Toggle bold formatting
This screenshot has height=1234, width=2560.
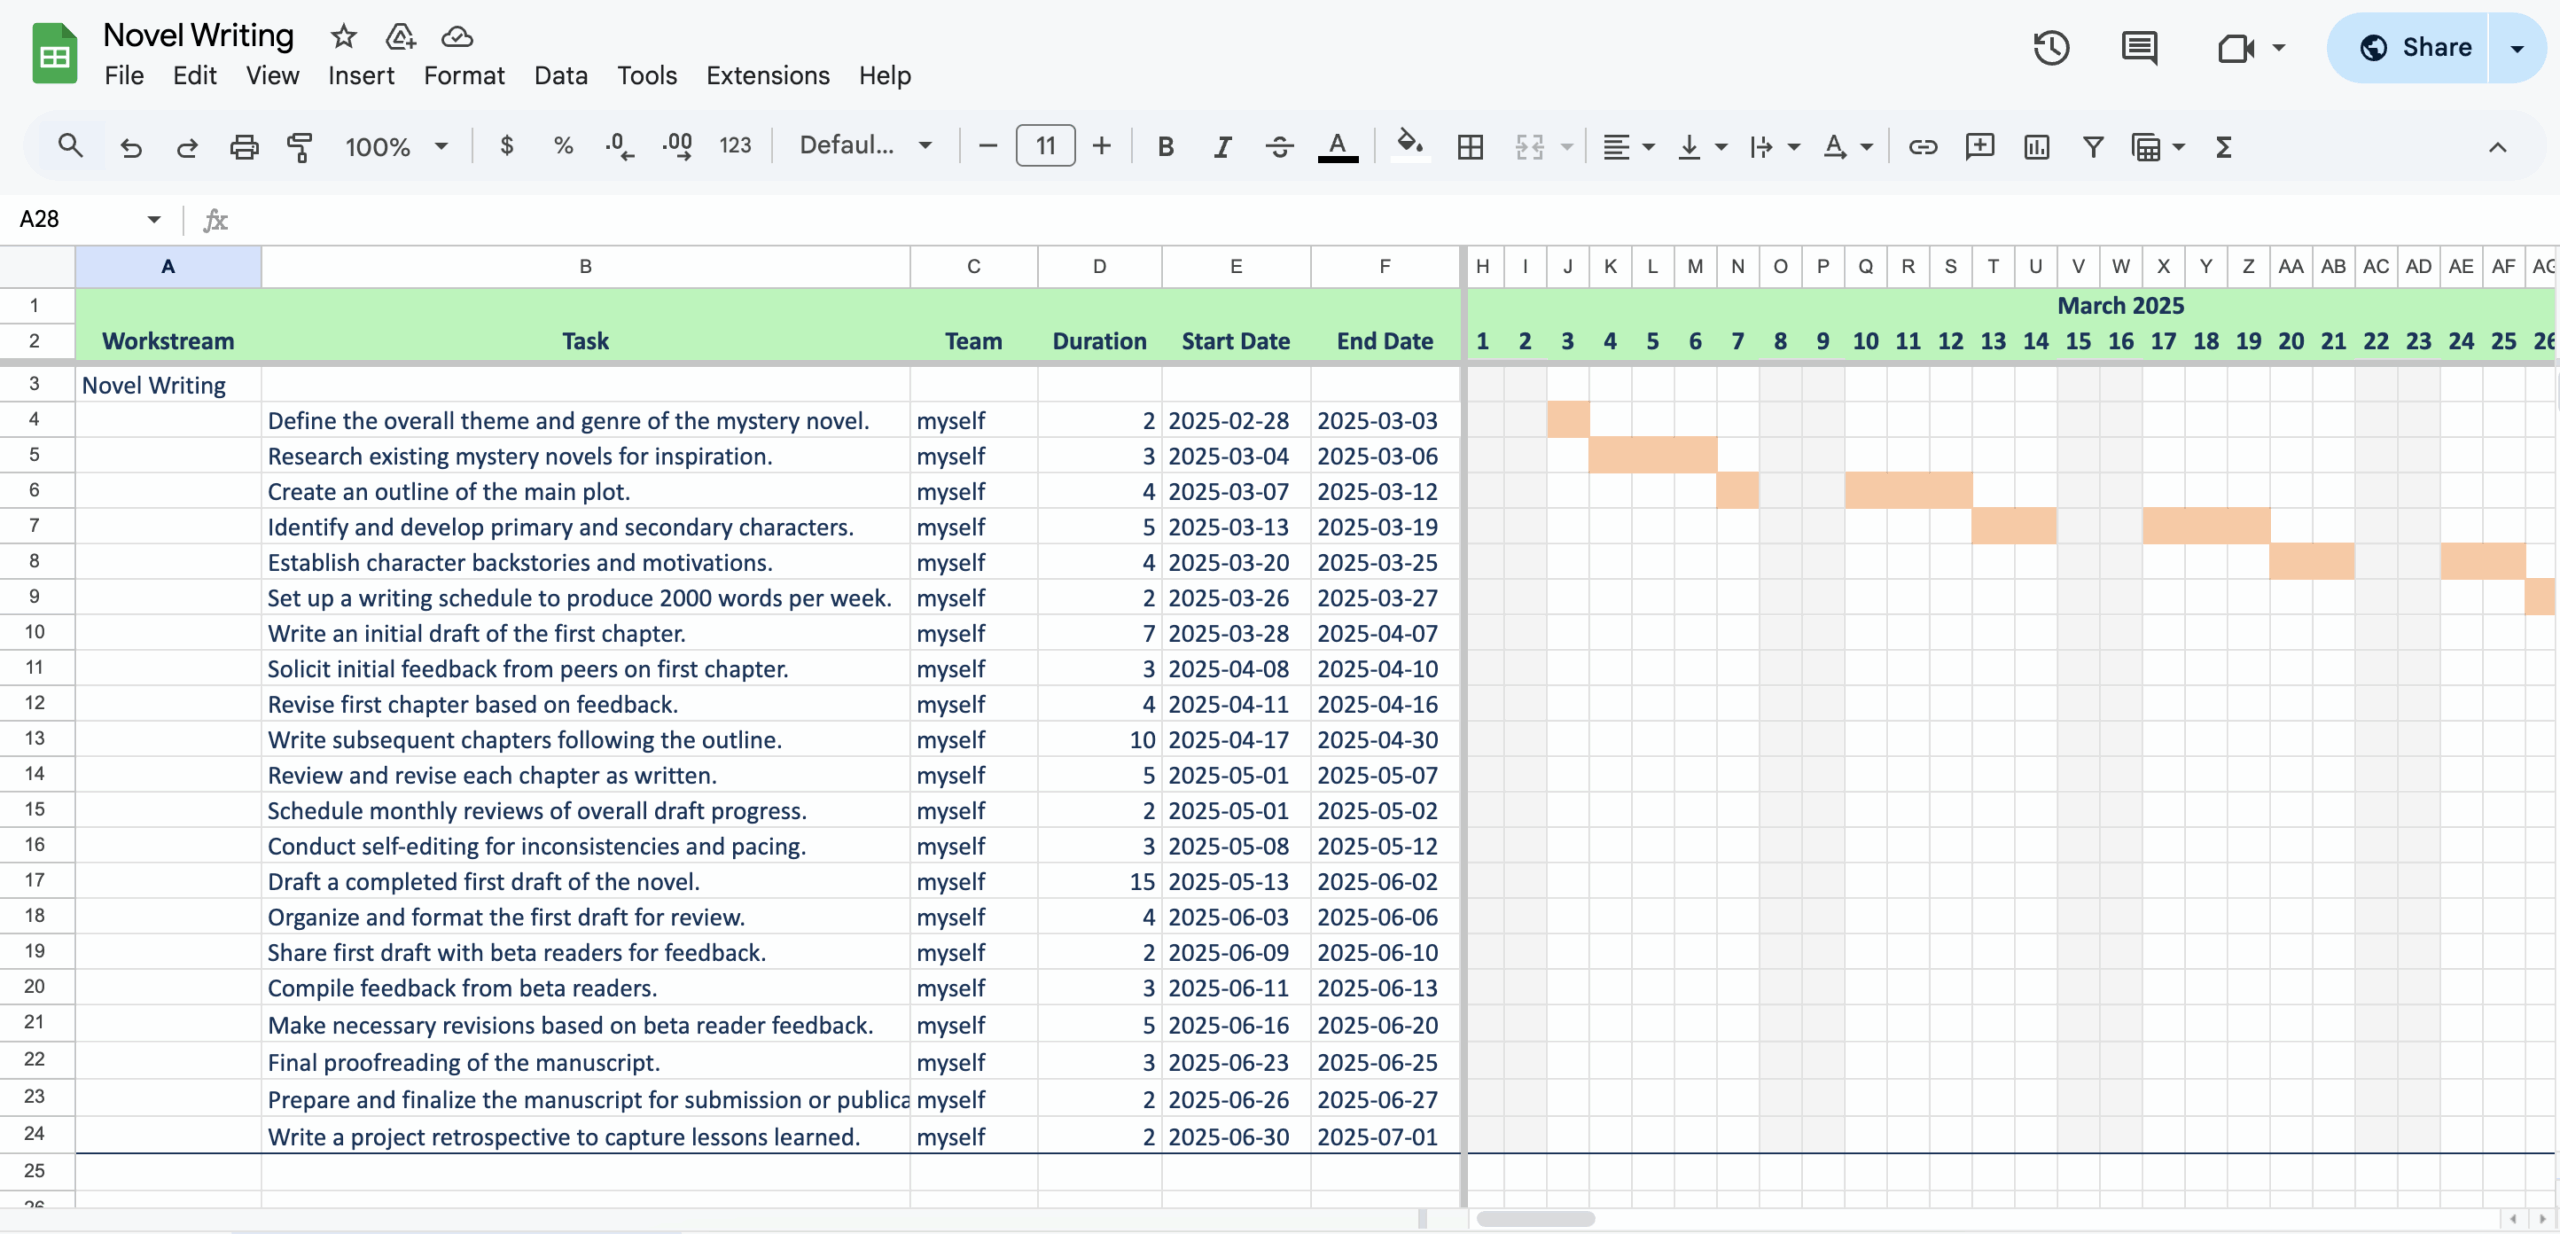(1164, 146)
